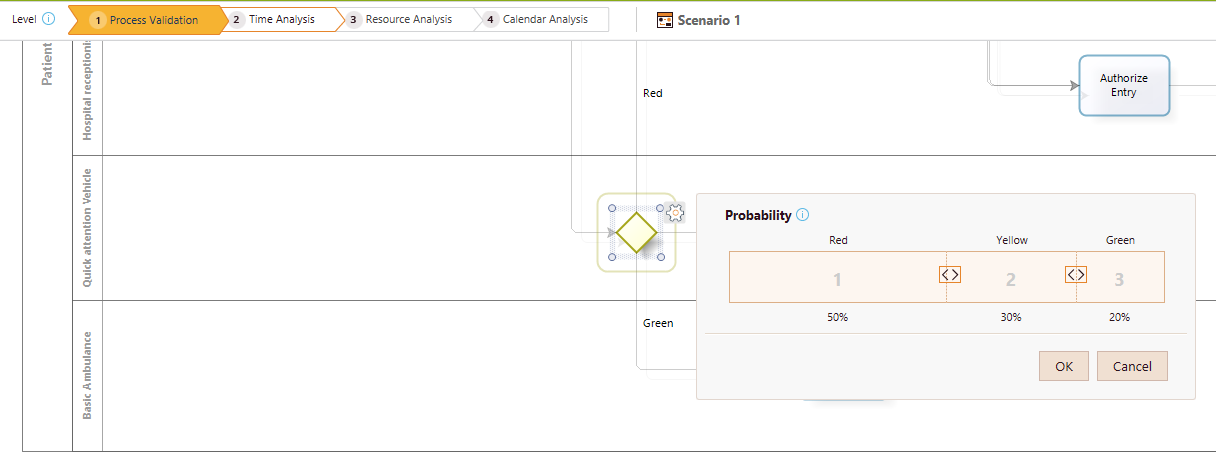
Task: Click the Yellow segment numbered 2
Action: point(1011,277)
